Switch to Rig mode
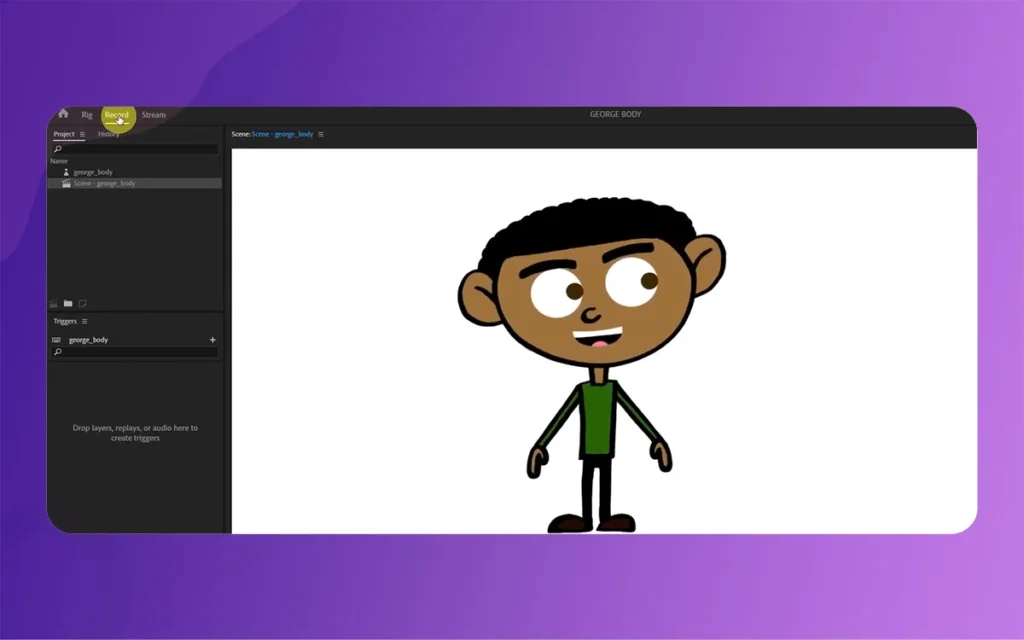This screenshot has width=1024, height=640. click(x=87, y=115)
